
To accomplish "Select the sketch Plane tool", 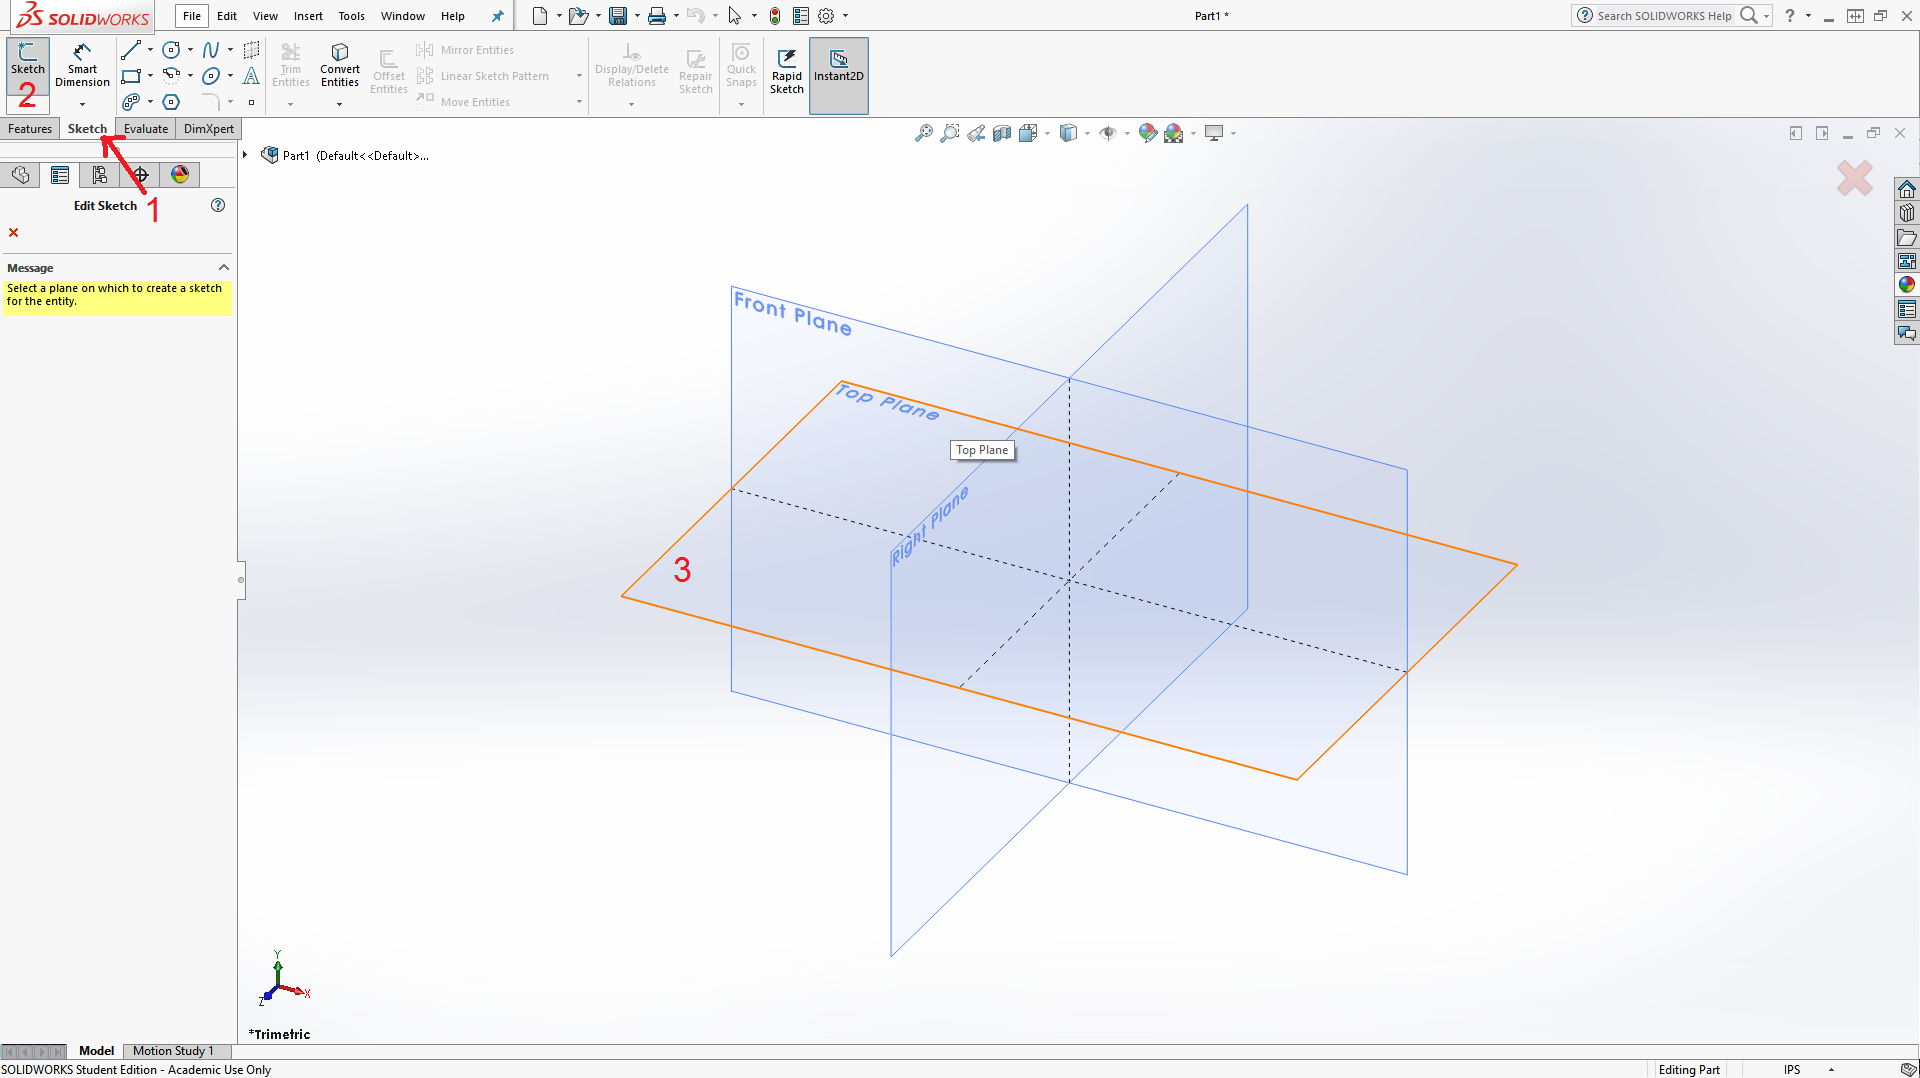I will (251, 50).
